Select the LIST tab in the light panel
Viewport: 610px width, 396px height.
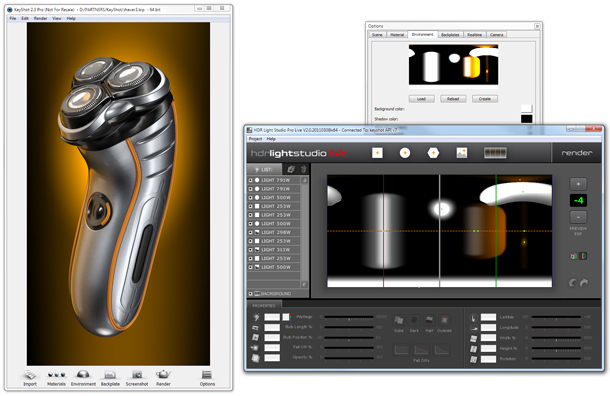(x=264, y=170)
